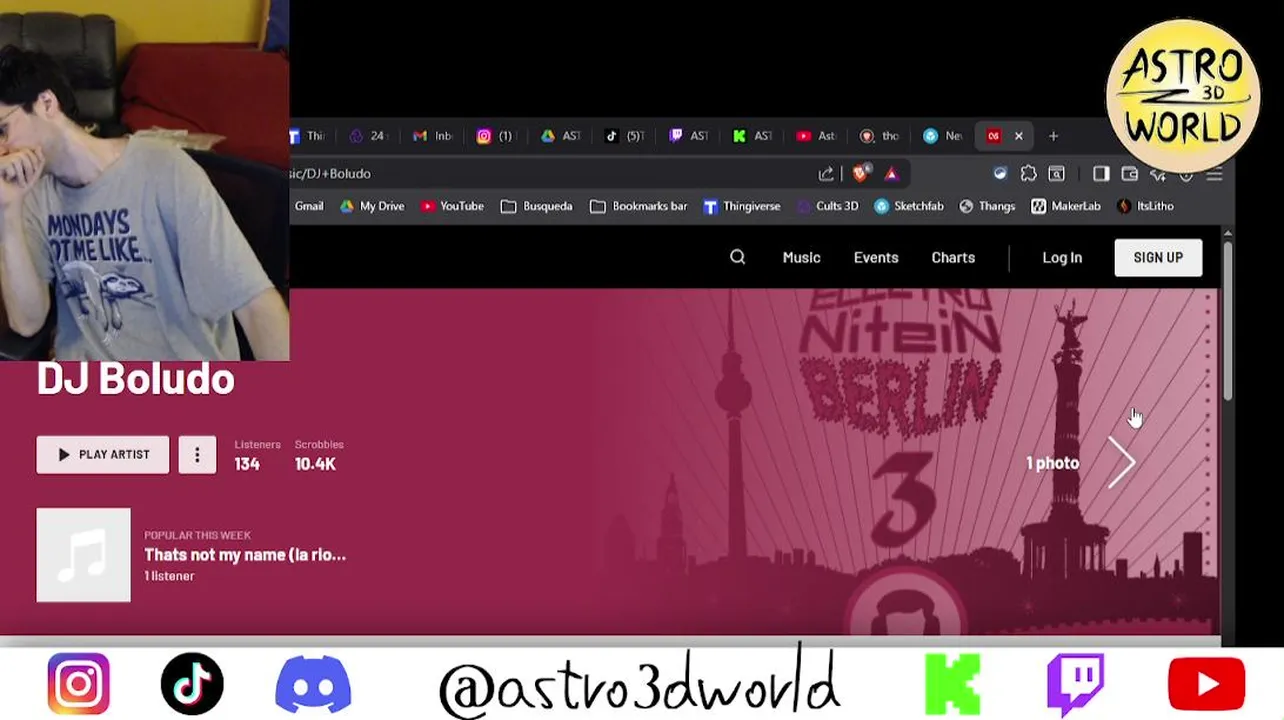The width and height of the screenshot is (1284, 720).
Task: Open the Last.fm search magnifier icon
Action: [x=737, y=257]
